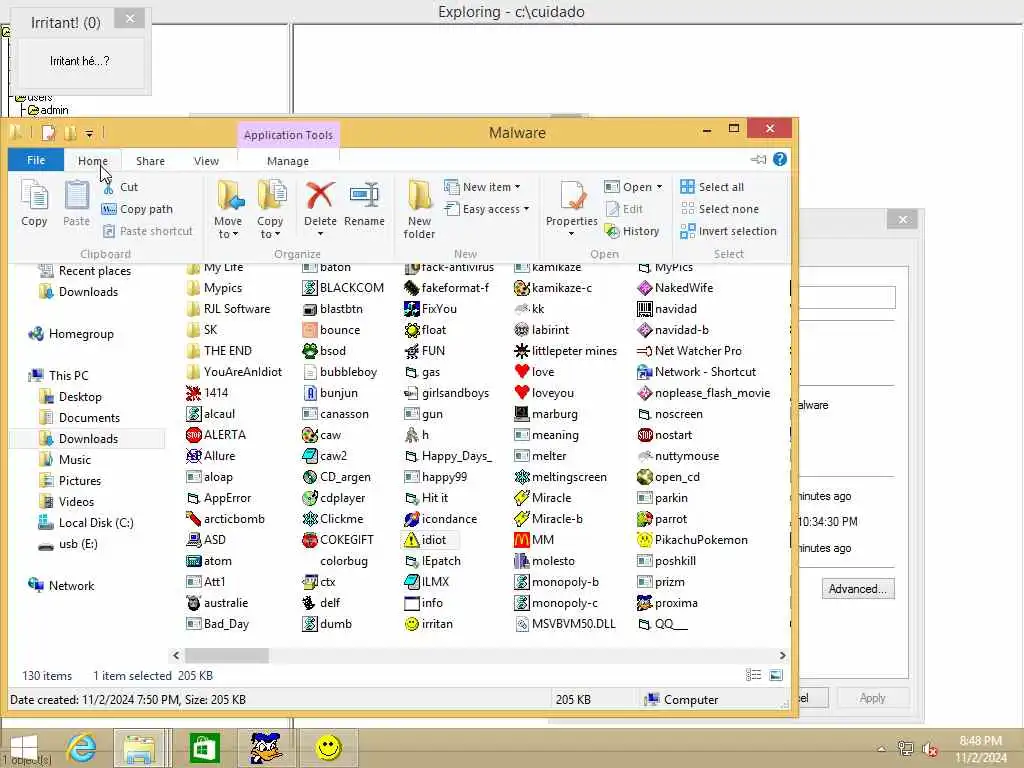Click the Properties icon
Image resolution: width=1024 pixels, height=768 pixels.
pyautogui.click(x=572, y=197)
